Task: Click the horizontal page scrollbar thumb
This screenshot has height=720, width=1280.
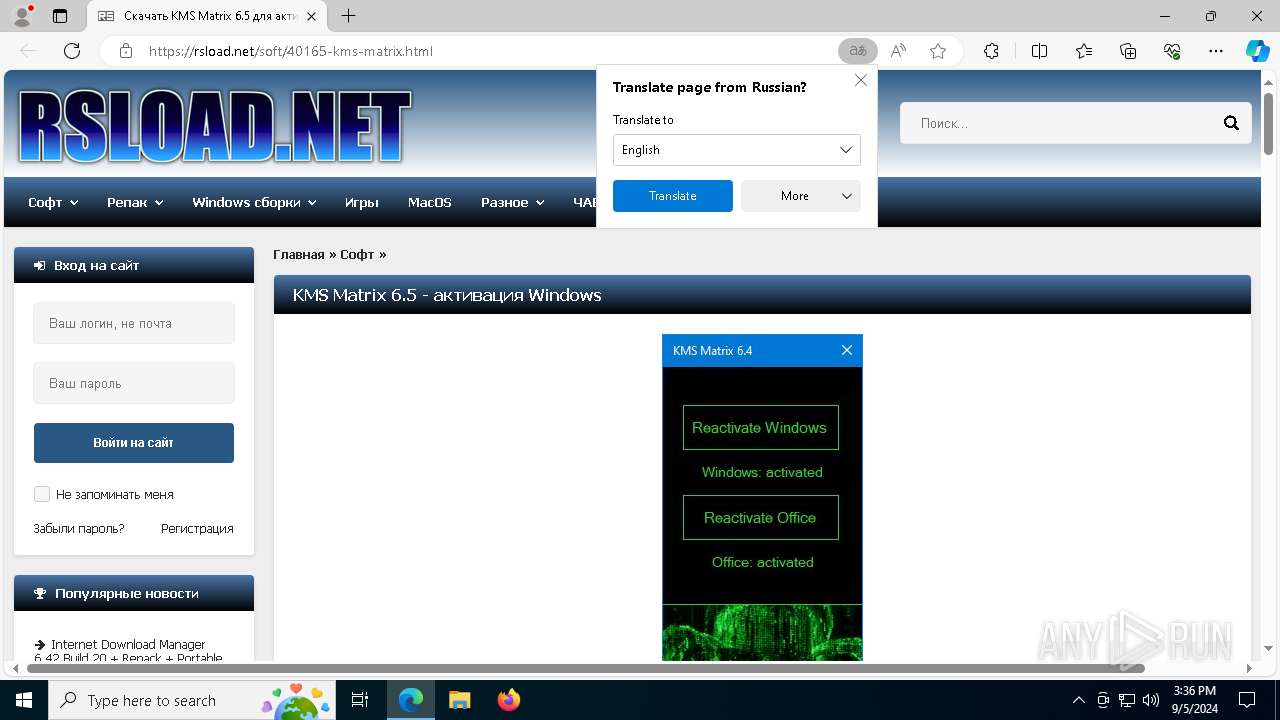Action: point(586,668)
